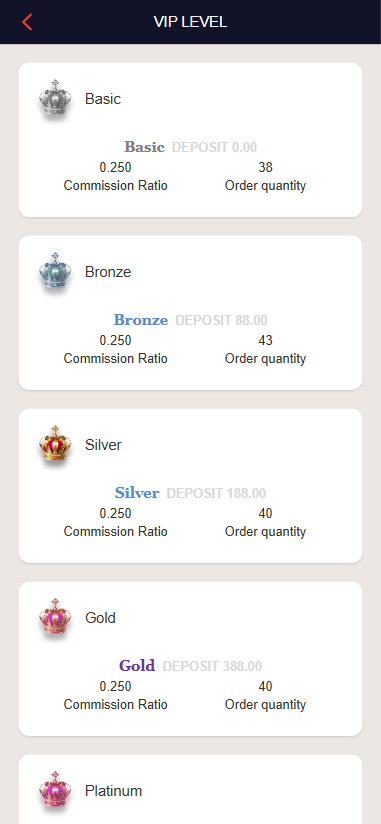Click the Basic silver crown icon
The width and height of the screenshot is (381, 824).
(55, 98)
